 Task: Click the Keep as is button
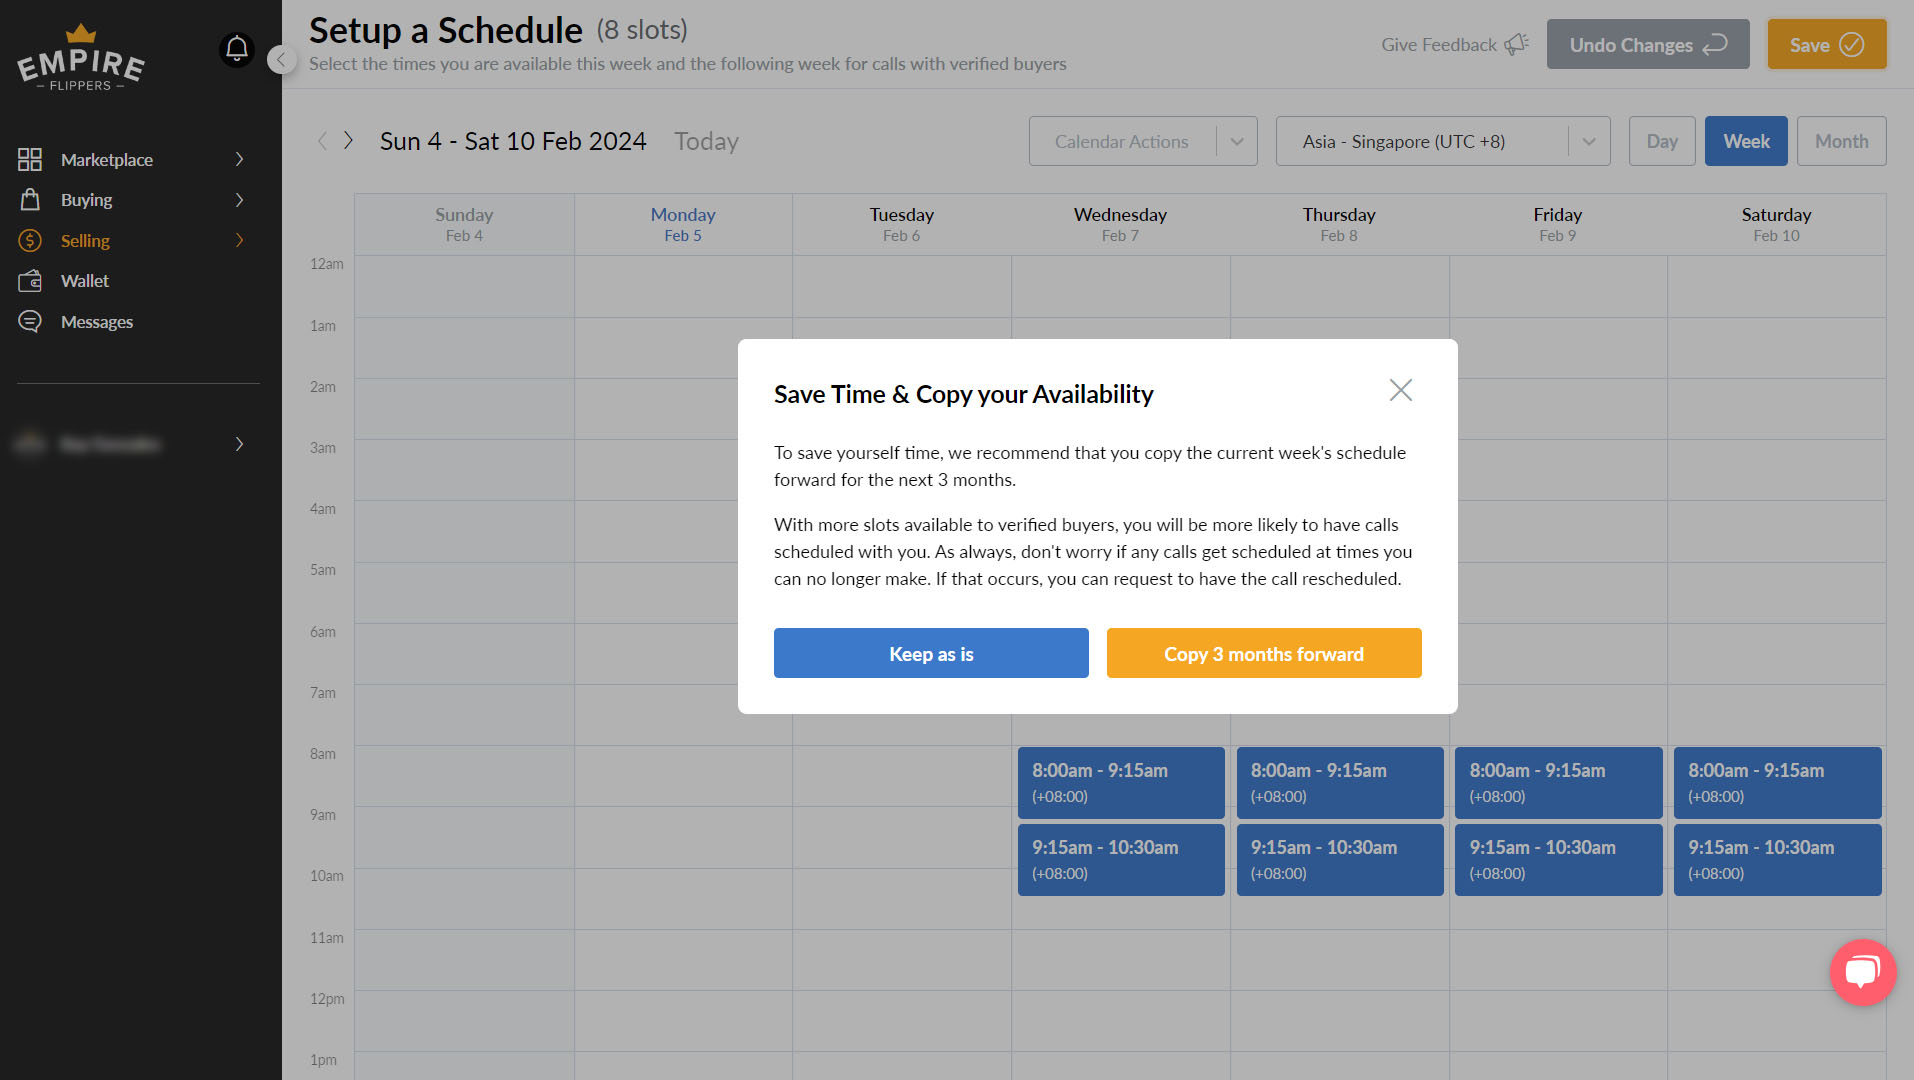930,654
